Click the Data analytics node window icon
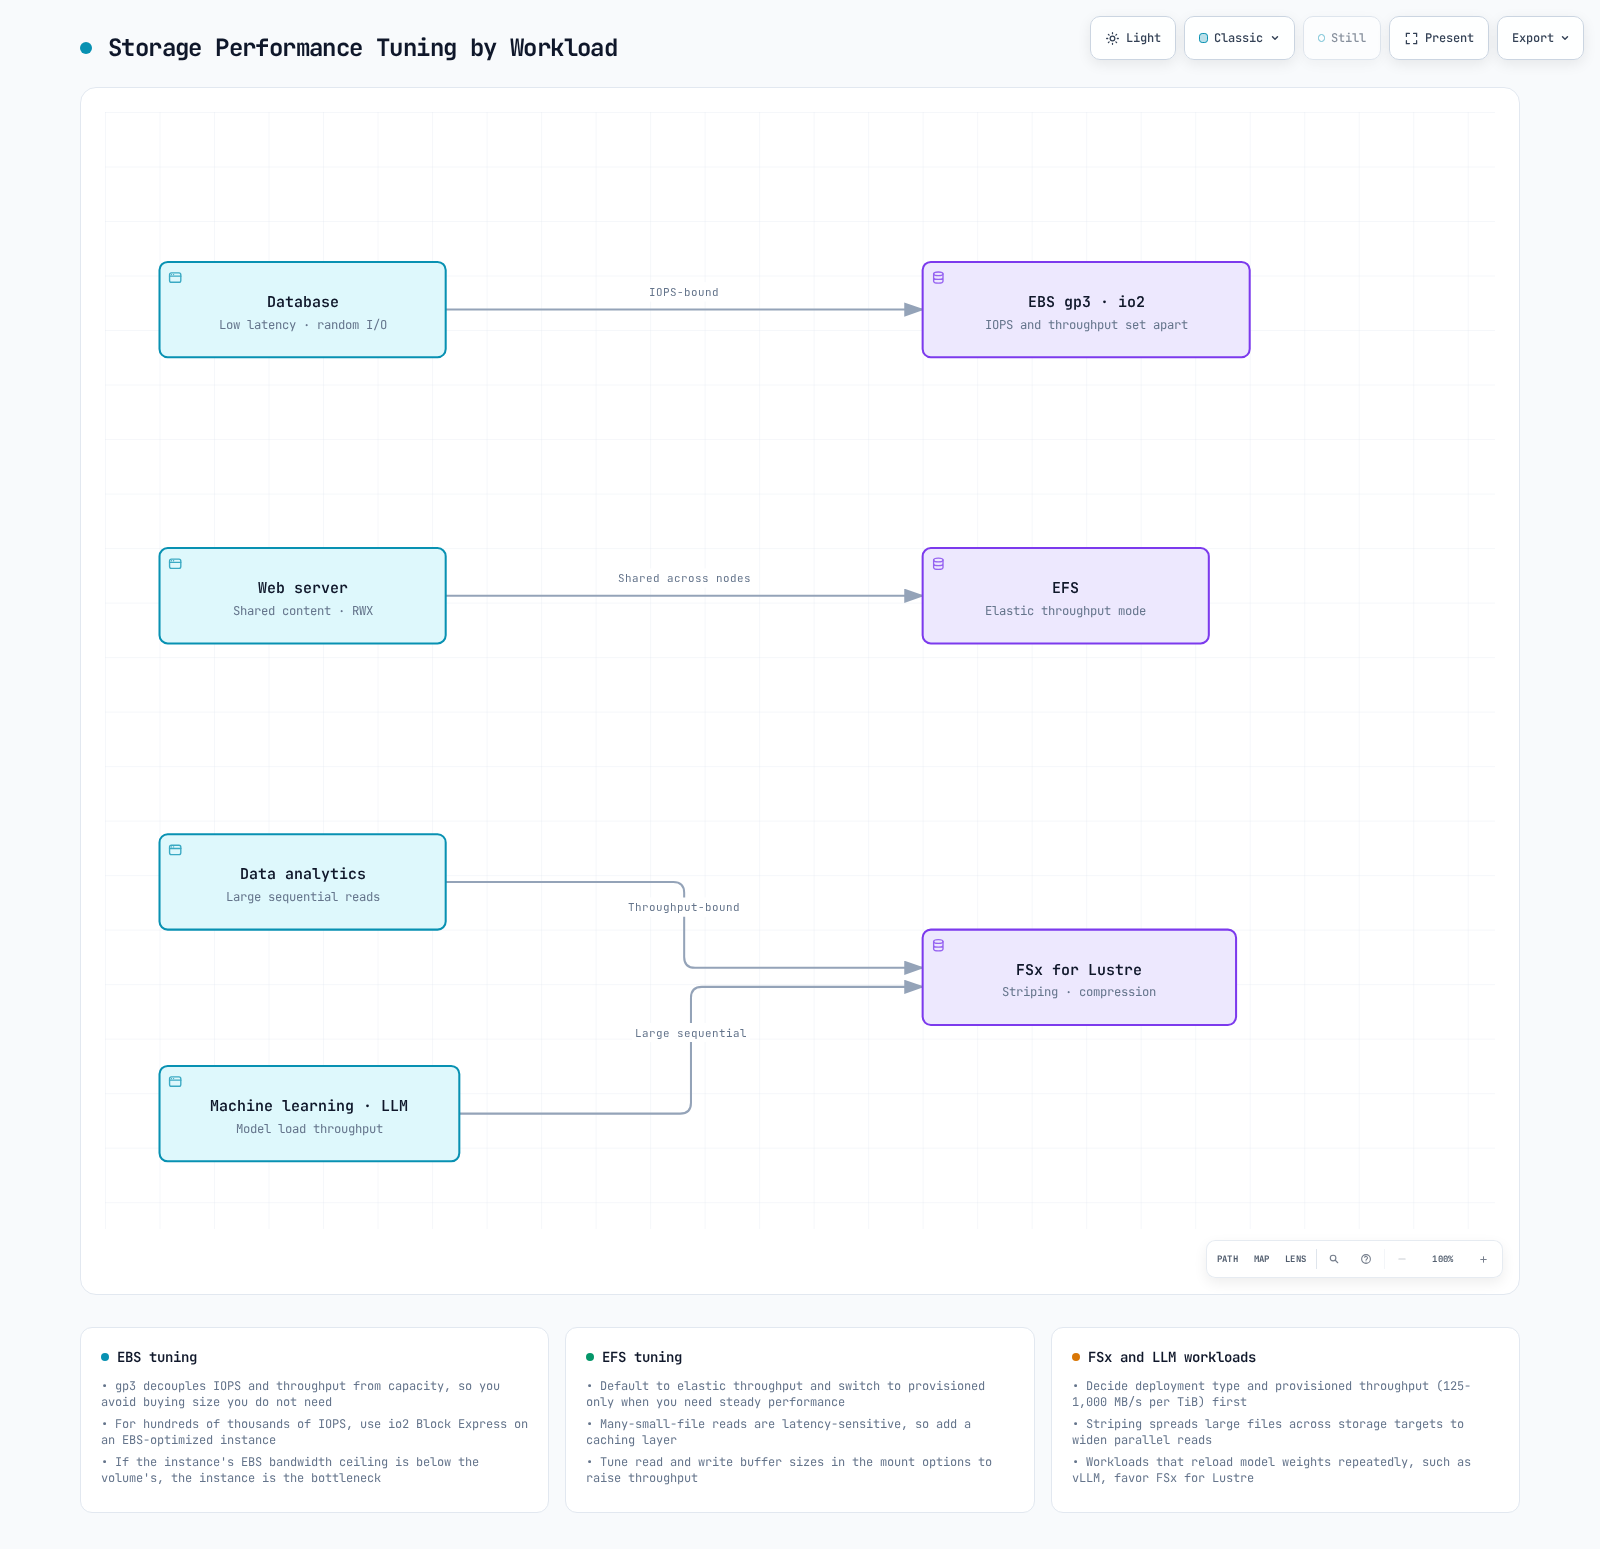 click(x=175, y=850)
